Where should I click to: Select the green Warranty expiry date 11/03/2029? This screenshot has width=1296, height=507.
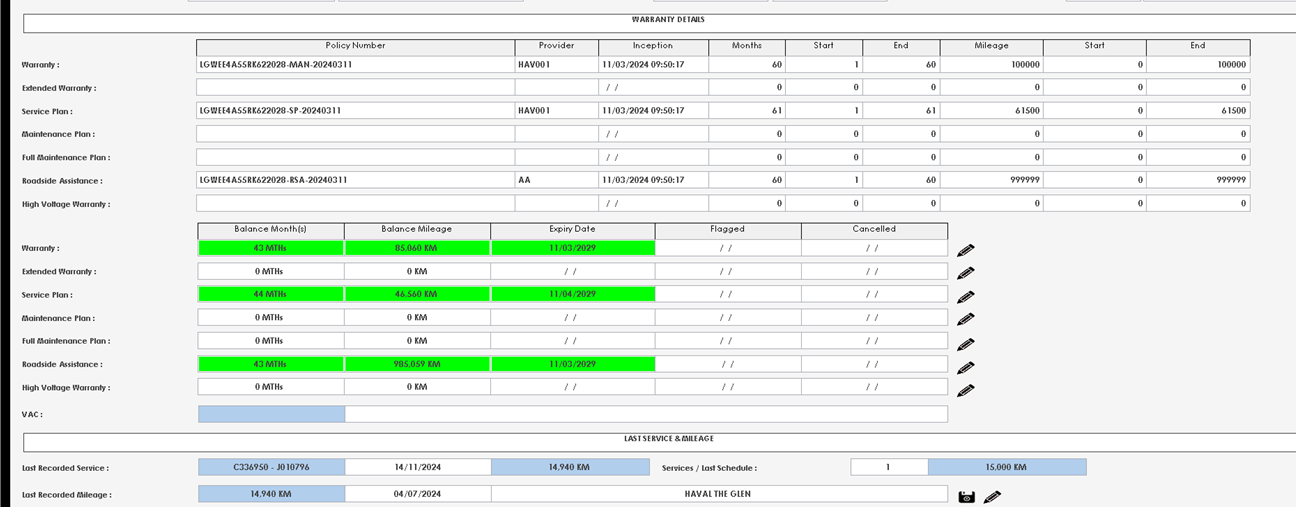coord(572,248)
